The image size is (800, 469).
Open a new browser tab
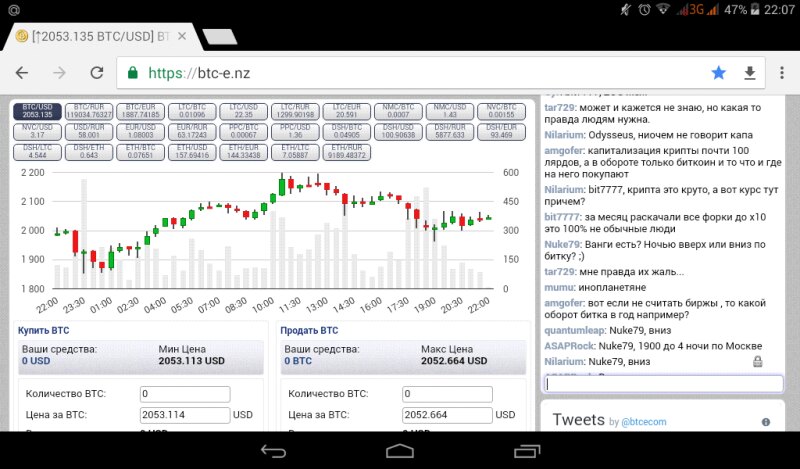point(218,37)
